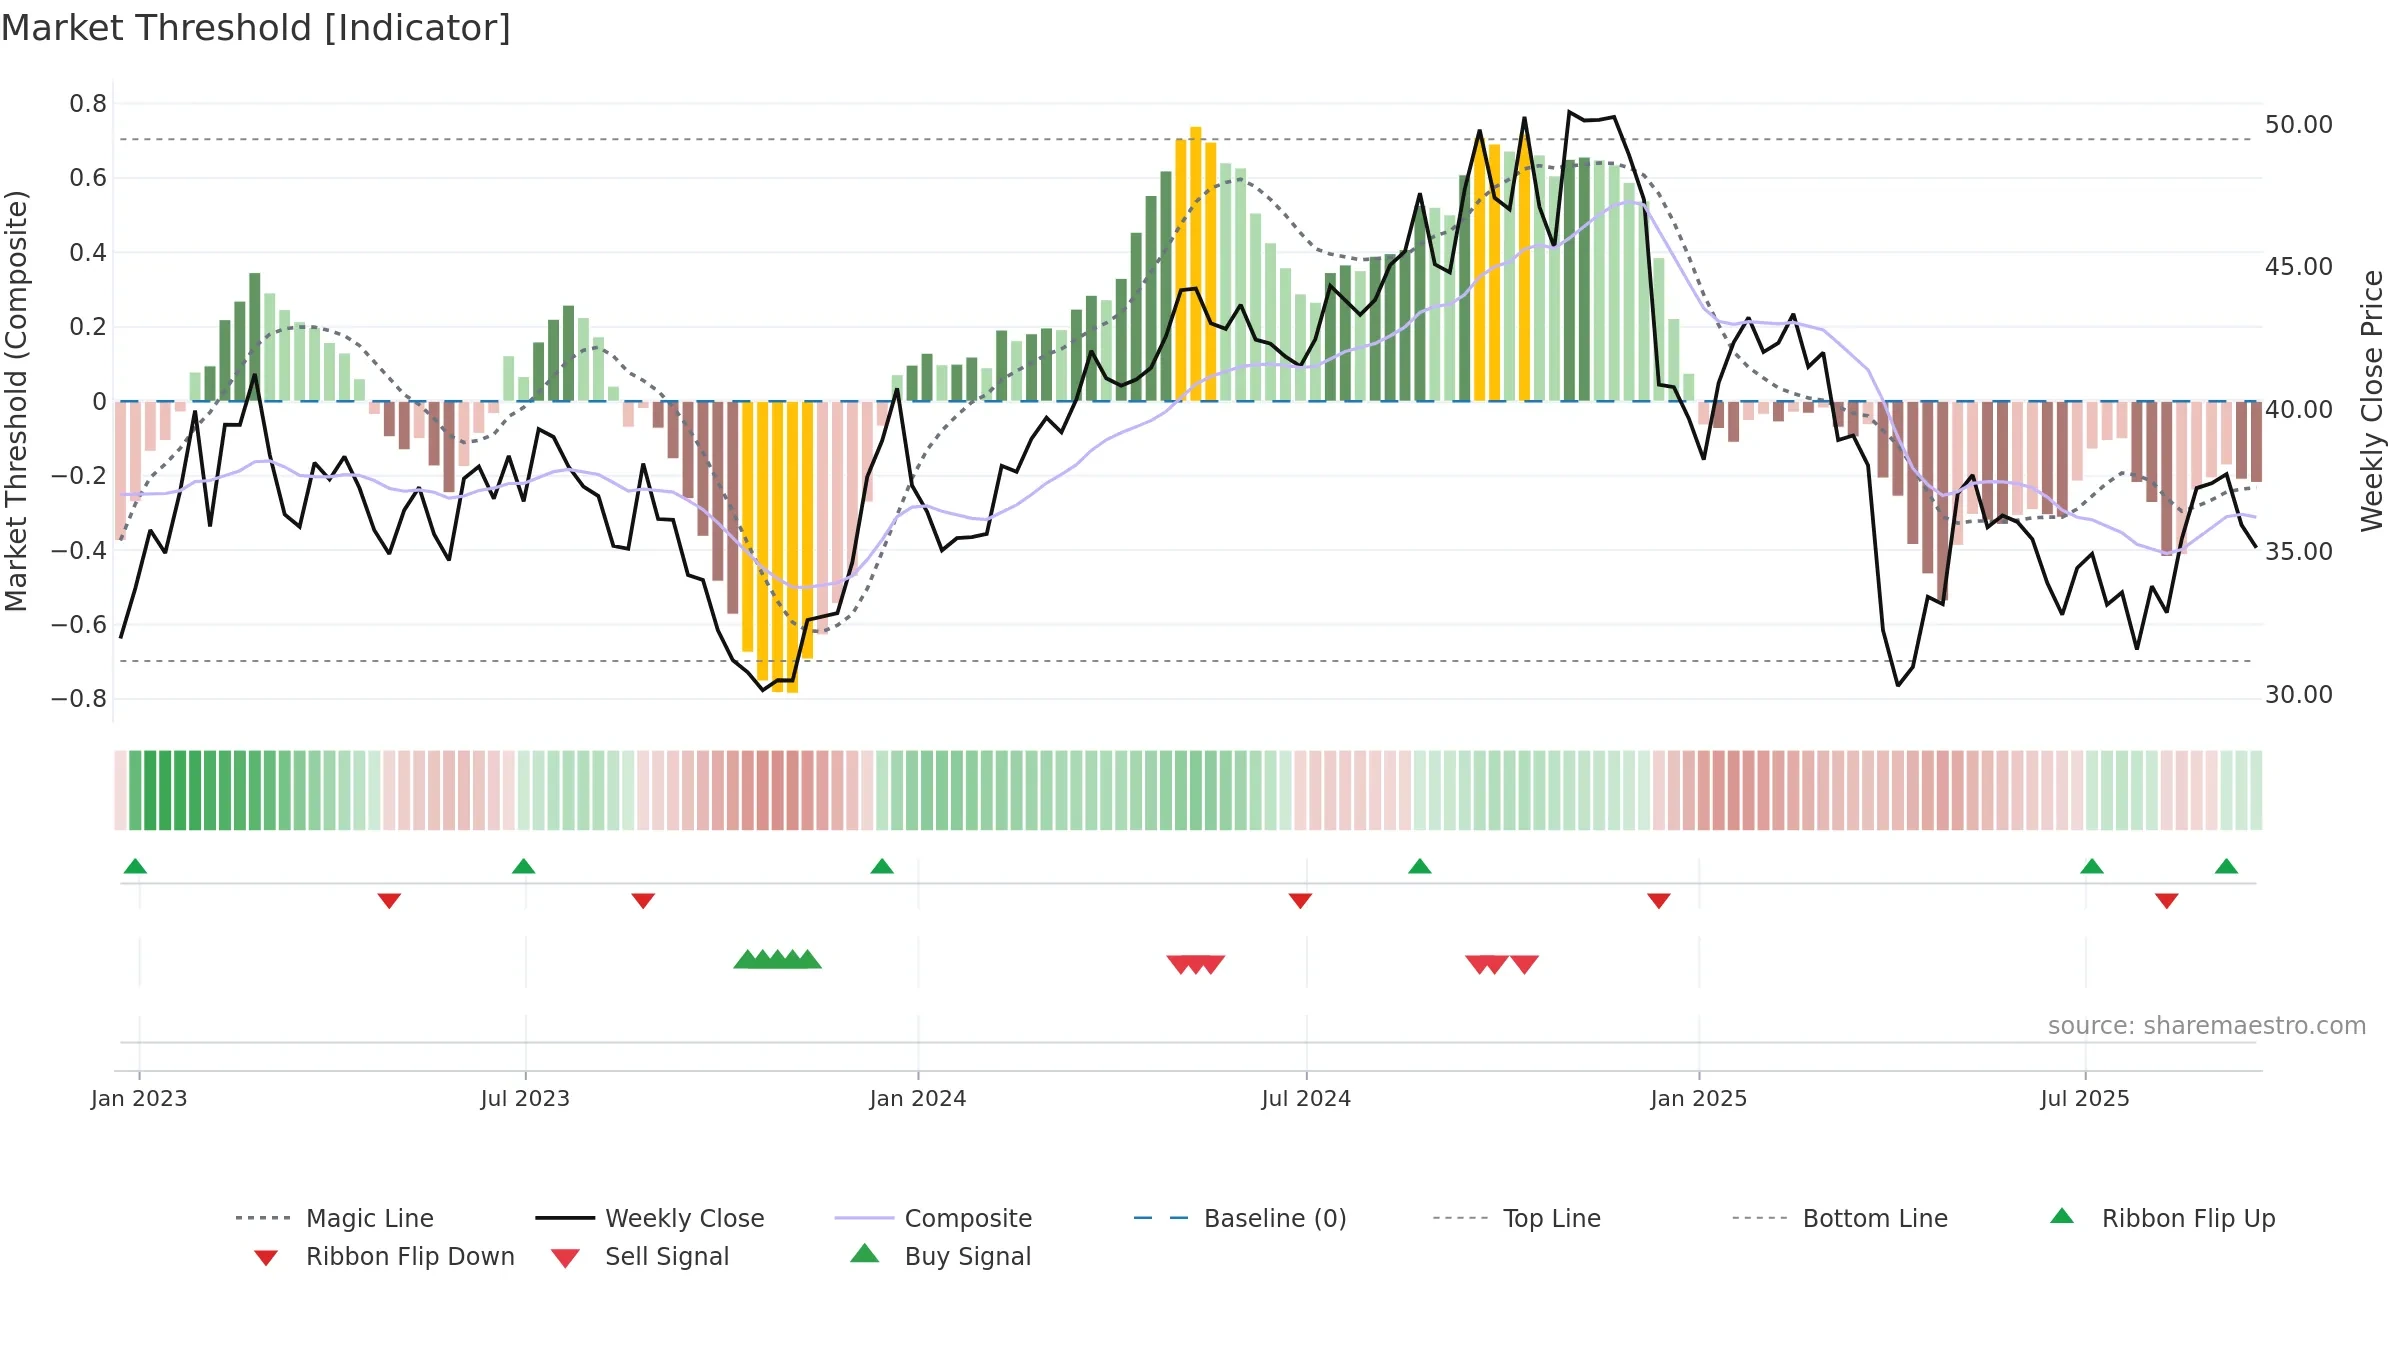Toggle Ribbon Flip Down legend entry

pos(384,1256)
